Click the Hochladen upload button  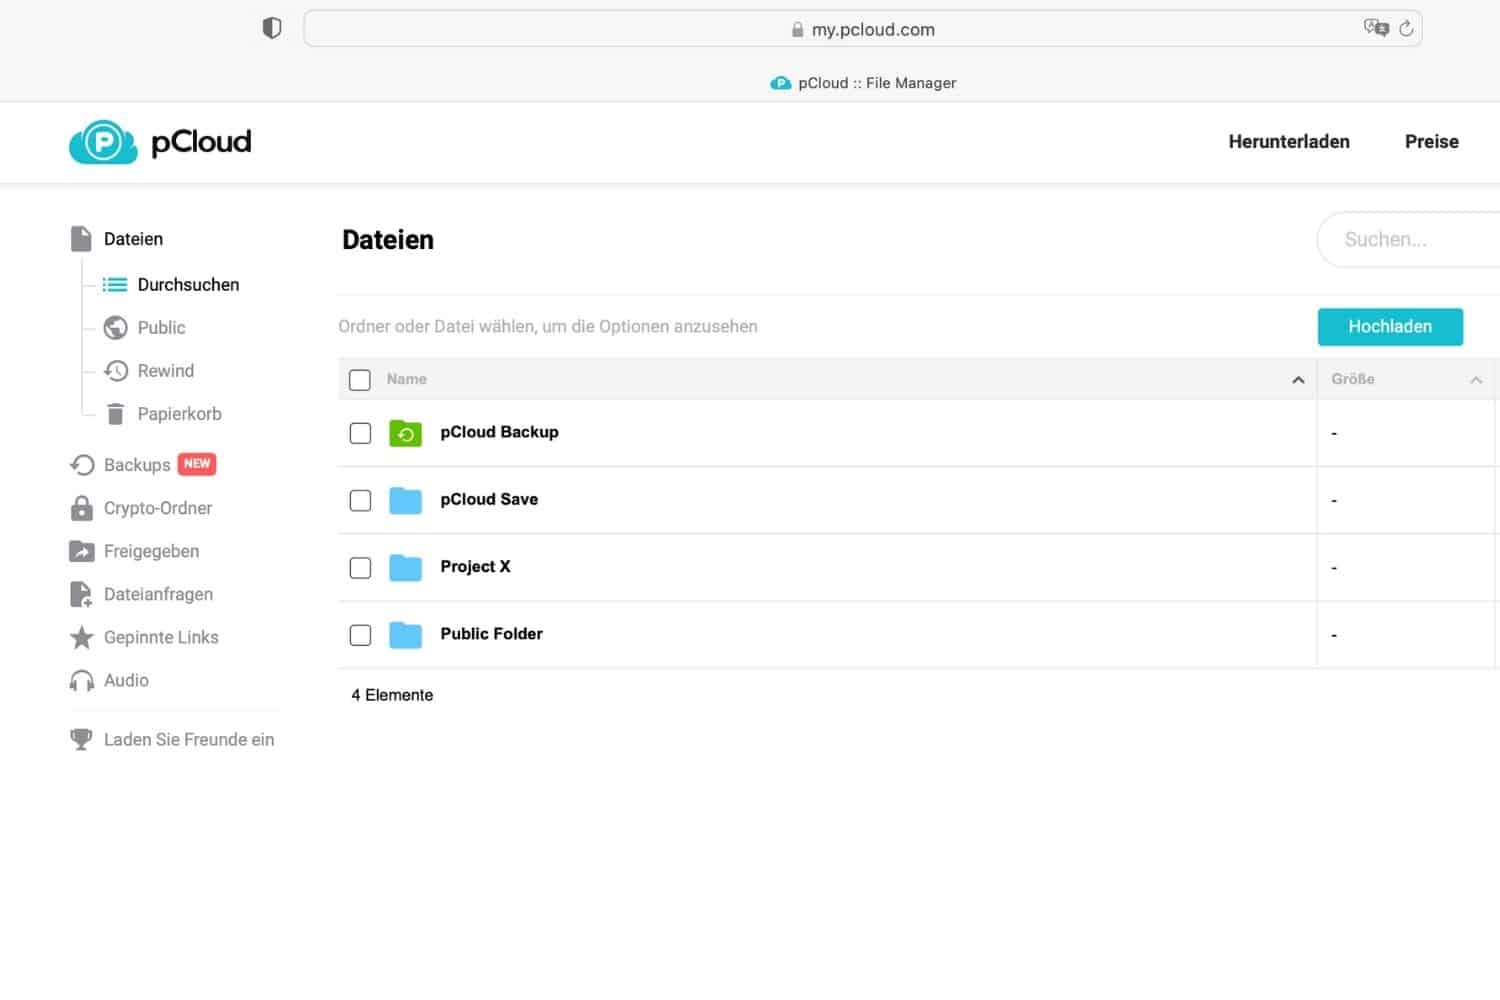click(1390, 327)
